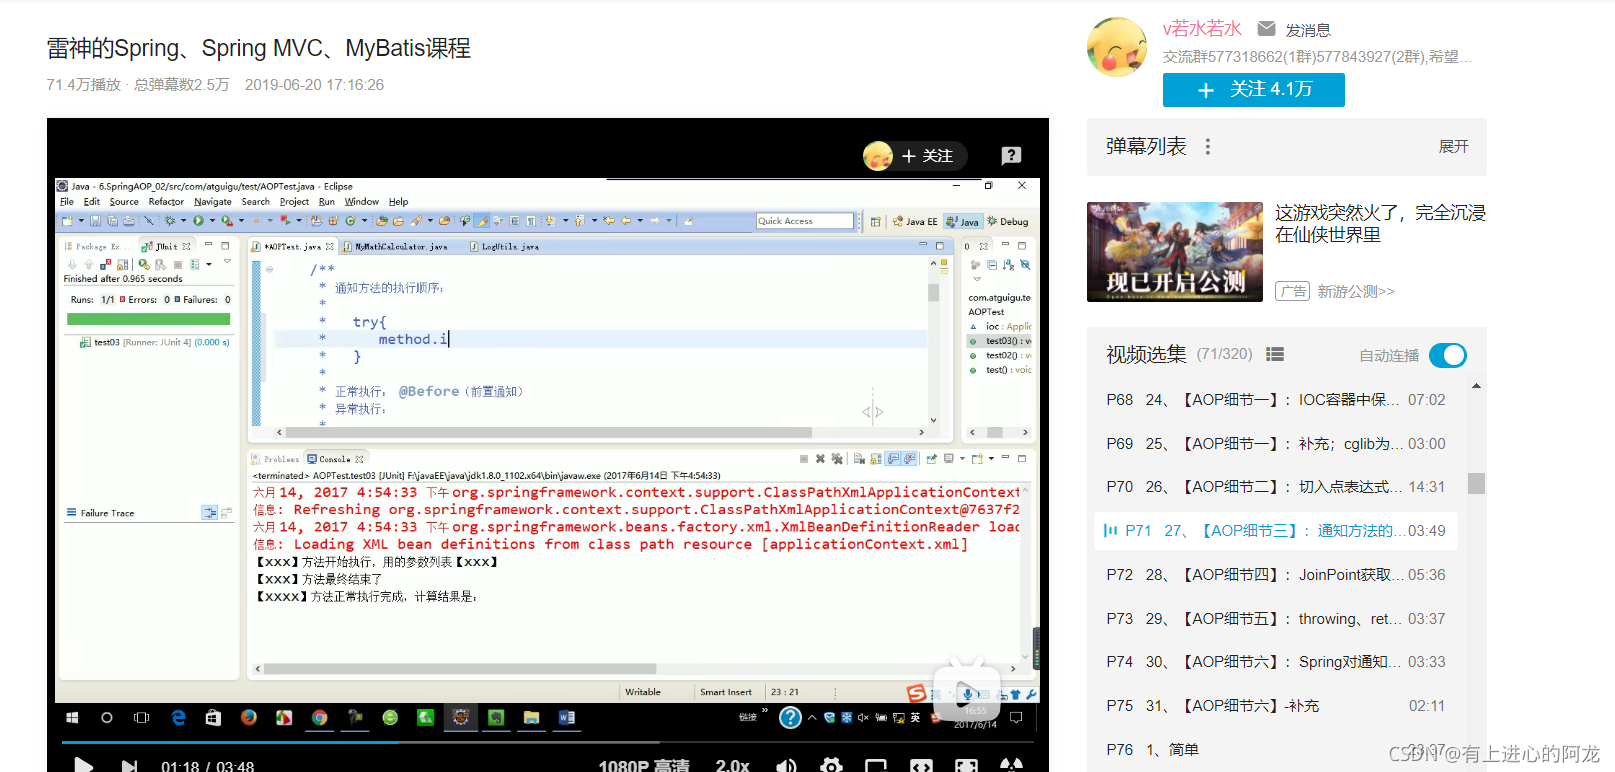
Task: Switch to the Package Explorer tab
Action: point(96,246)
